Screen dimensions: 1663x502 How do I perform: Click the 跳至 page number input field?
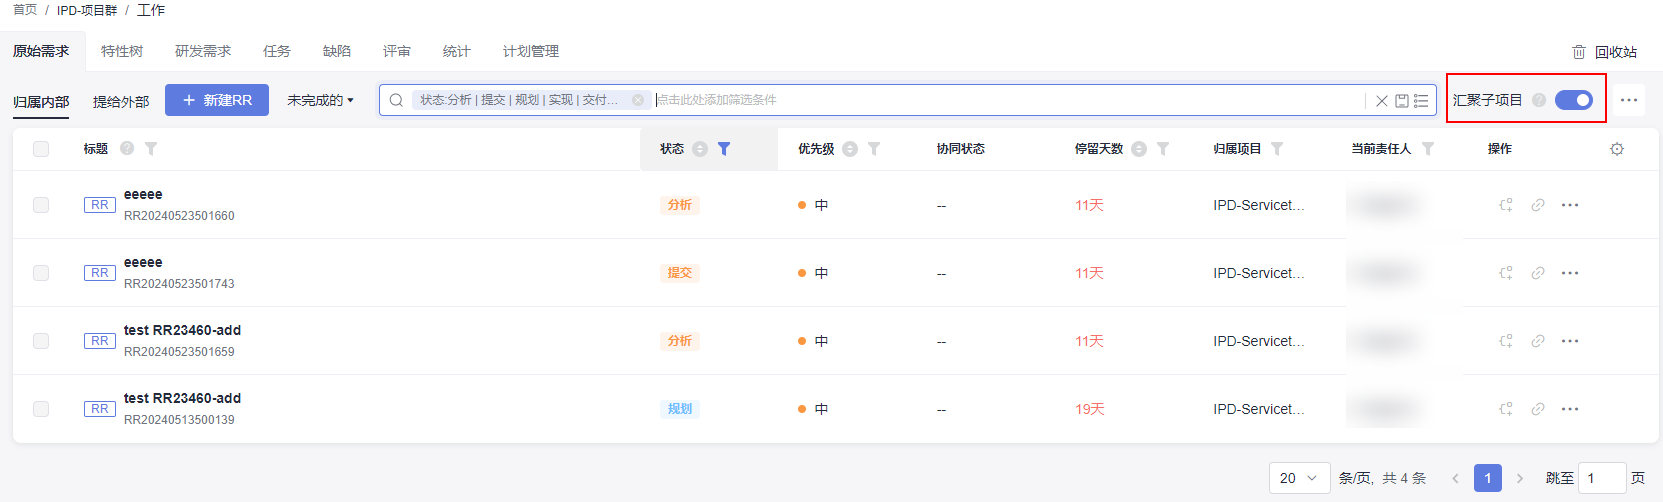1601,478
